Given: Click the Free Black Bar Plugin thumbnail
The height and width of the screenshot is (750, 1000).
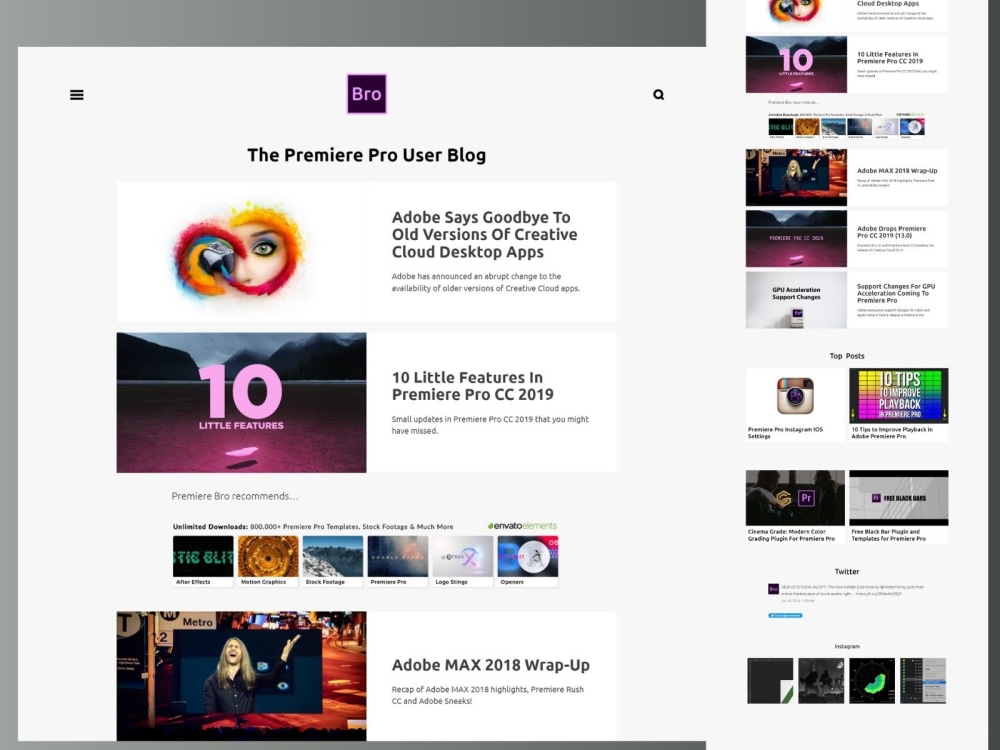Looking at the screenshot, I should [898, 497].
